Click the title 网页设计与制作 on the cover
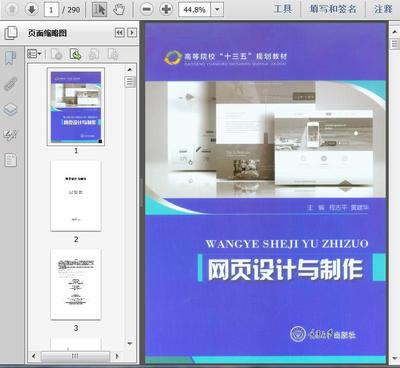The image size is (400, 368). click(285, 269)
